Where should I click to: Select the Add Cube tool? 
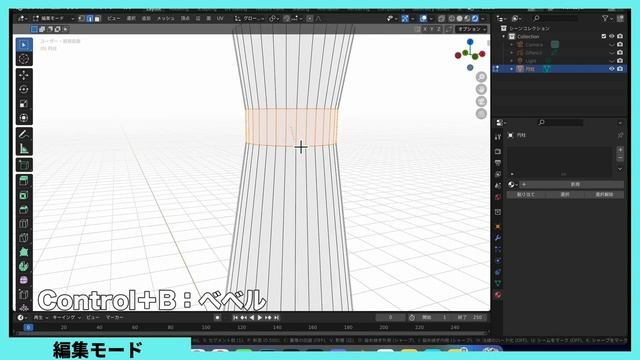24,165
